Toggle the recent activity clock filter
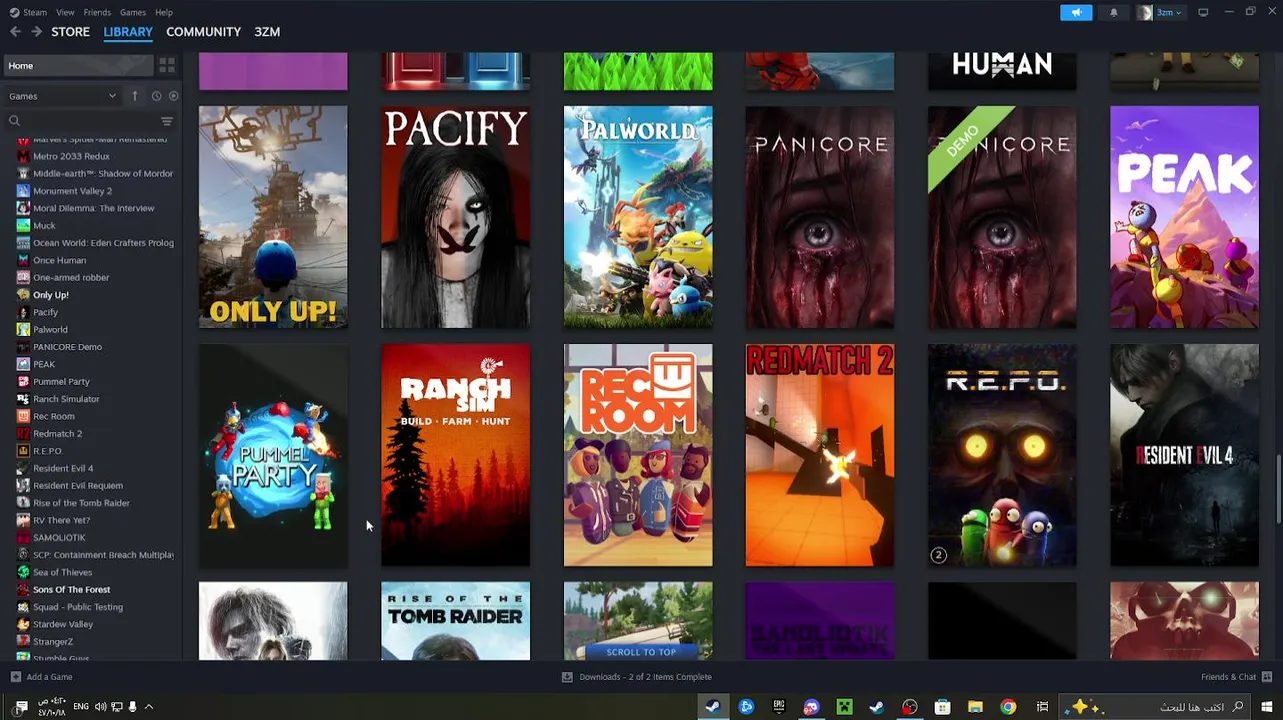This screenshot has width=1283, height=720. click(x=156, y=96)
